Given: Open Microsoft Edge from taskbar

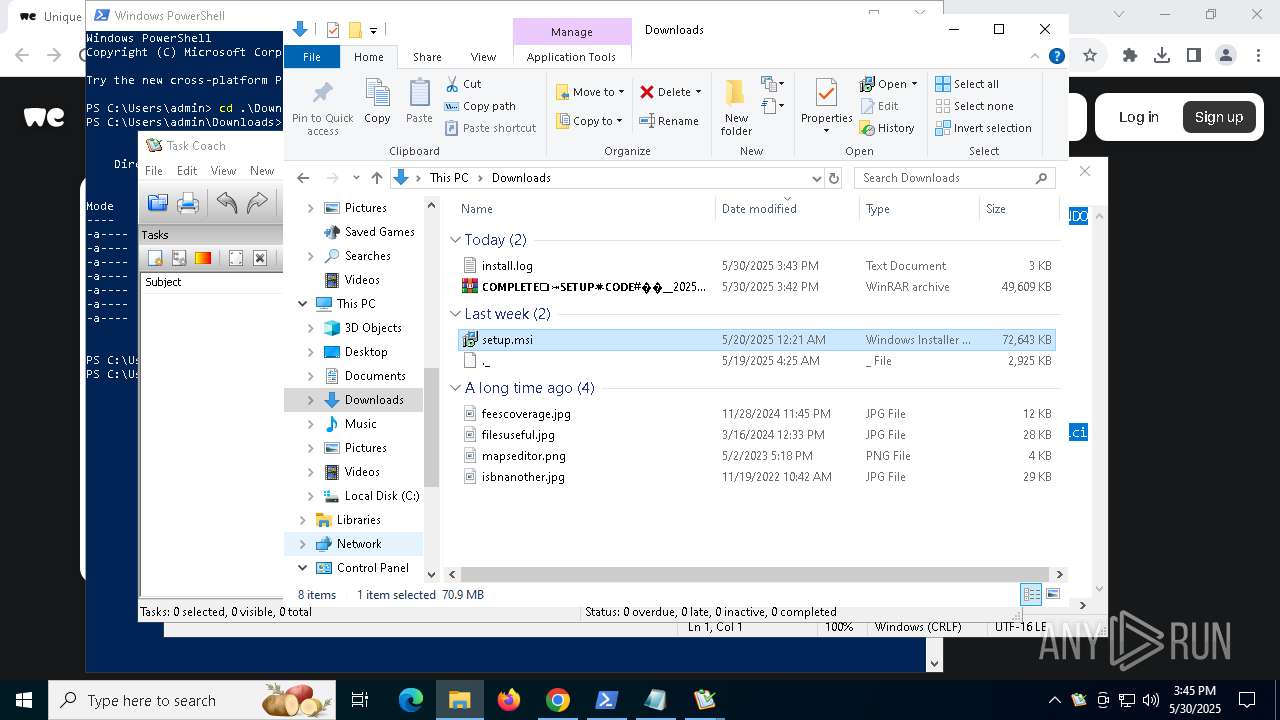Looking at the screenshot, I should click(x=411, y=700).
